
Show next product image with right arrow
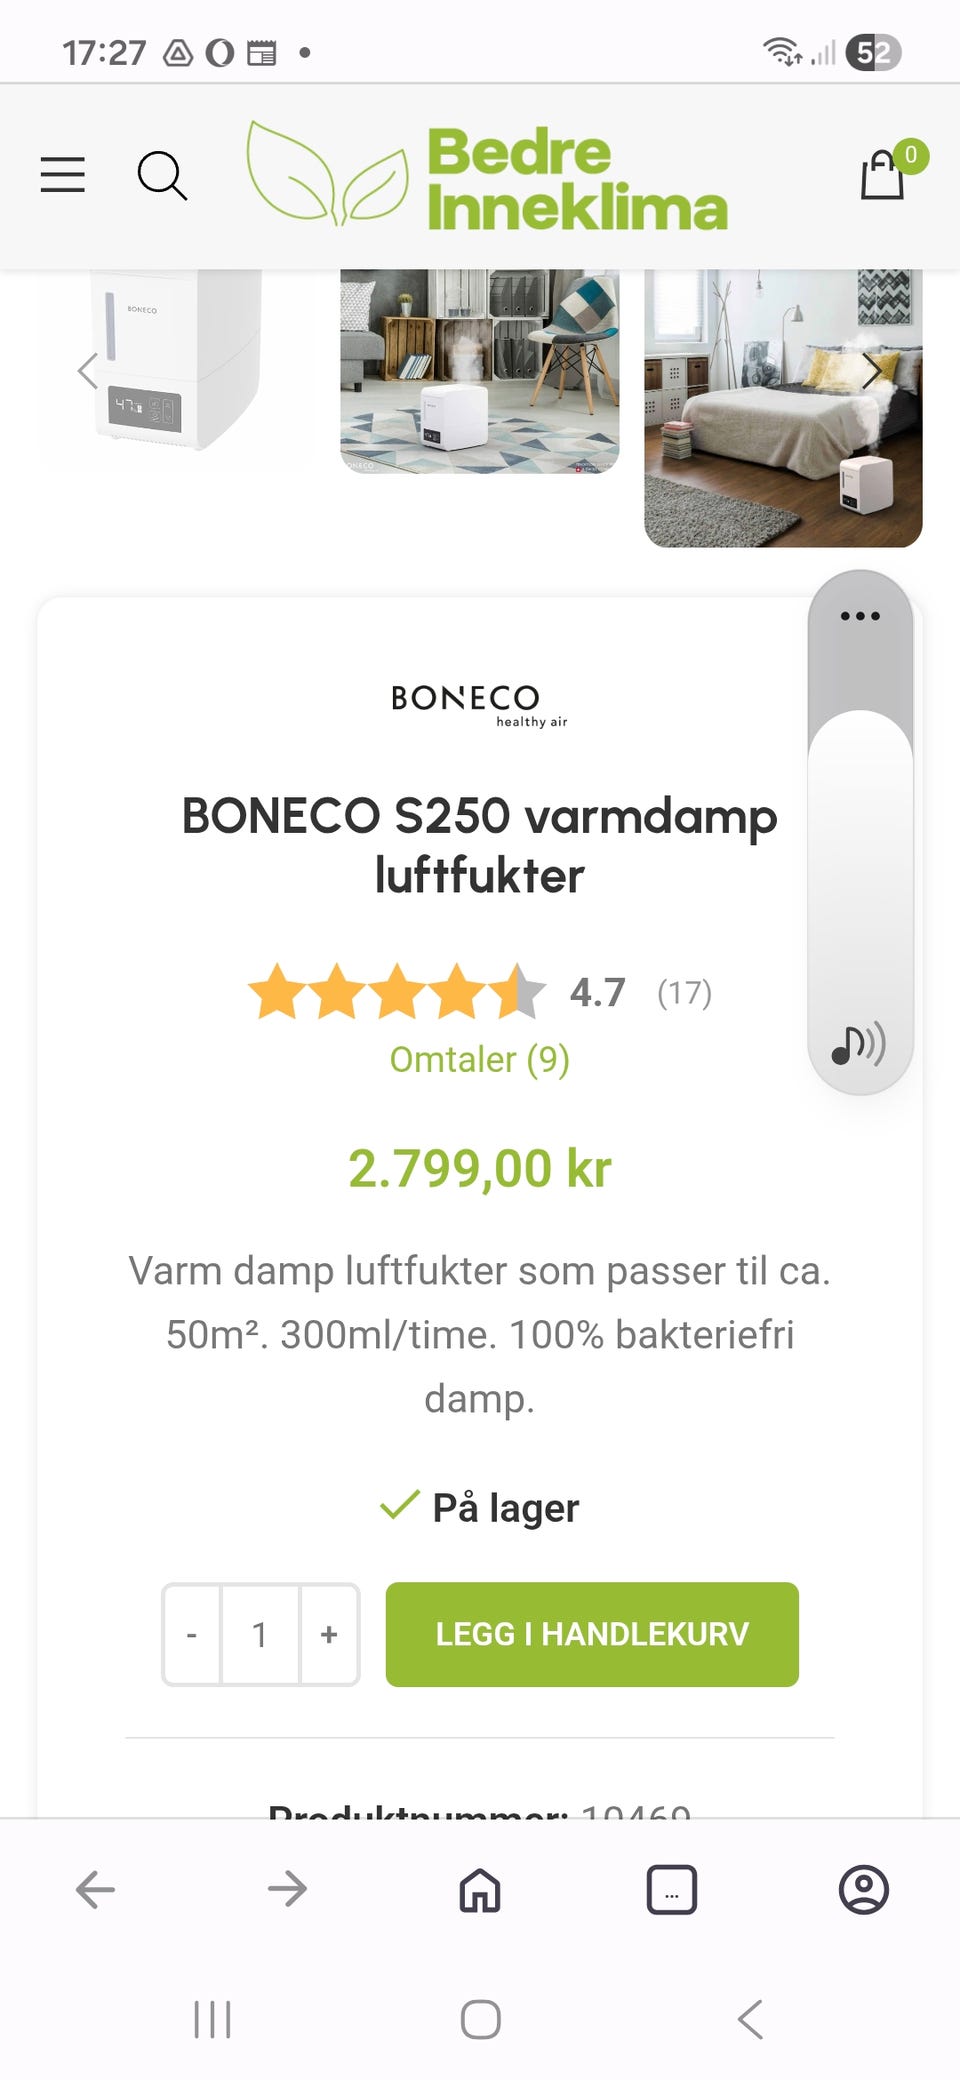click(871, 371)
